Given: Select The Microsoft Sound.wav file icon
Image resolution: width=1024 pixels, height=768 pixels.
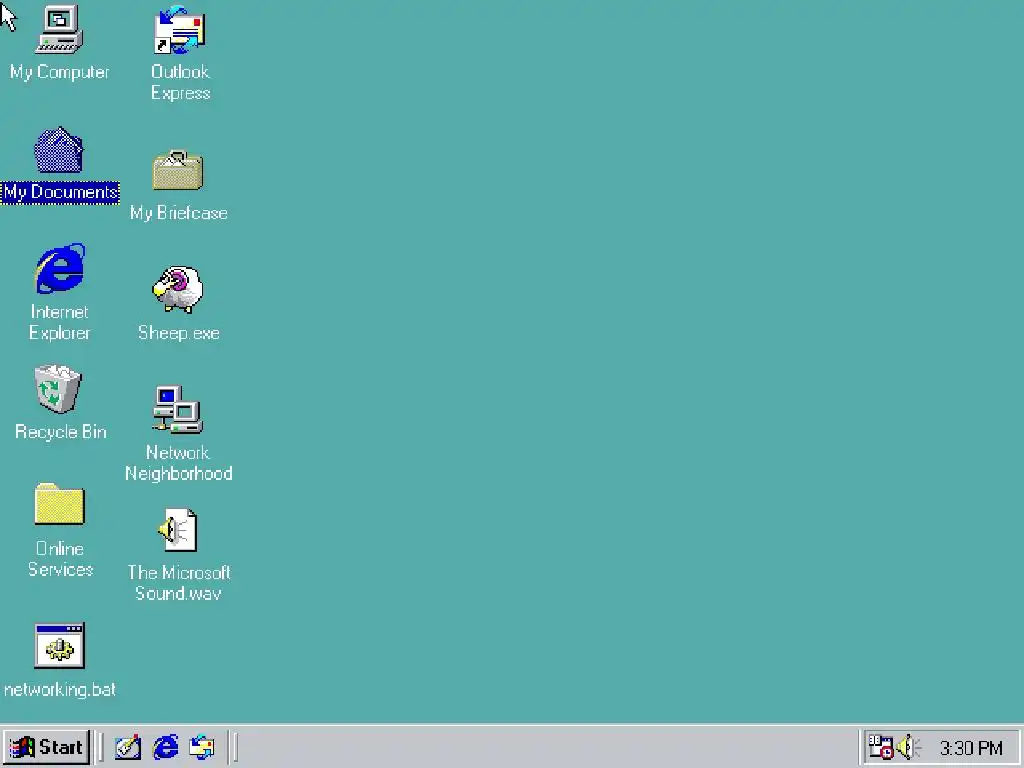Looking at the screenshot, I should pyautogui.click(x=178, y=530).
